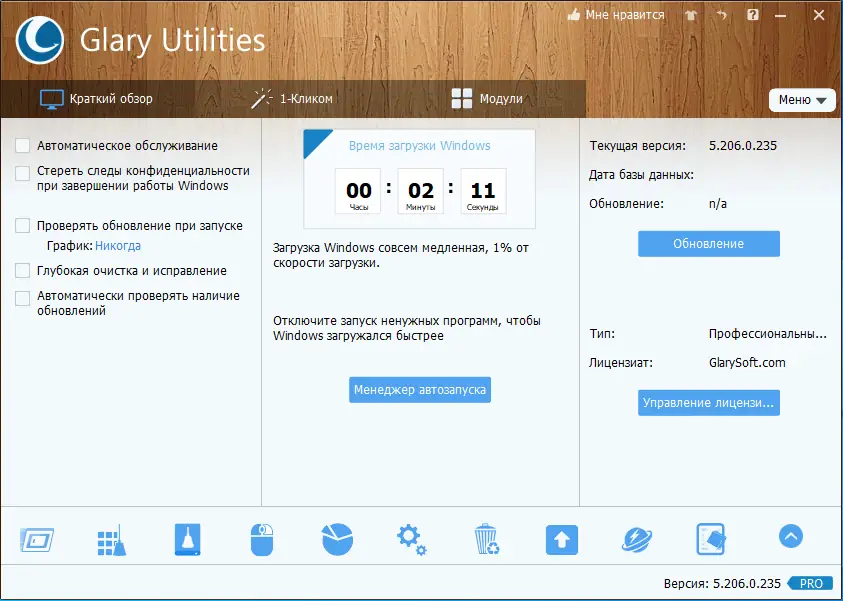The image size is (843, 601).
Task: Click the Glary Utilities crescent logo
Action: [x=40, y=40]
